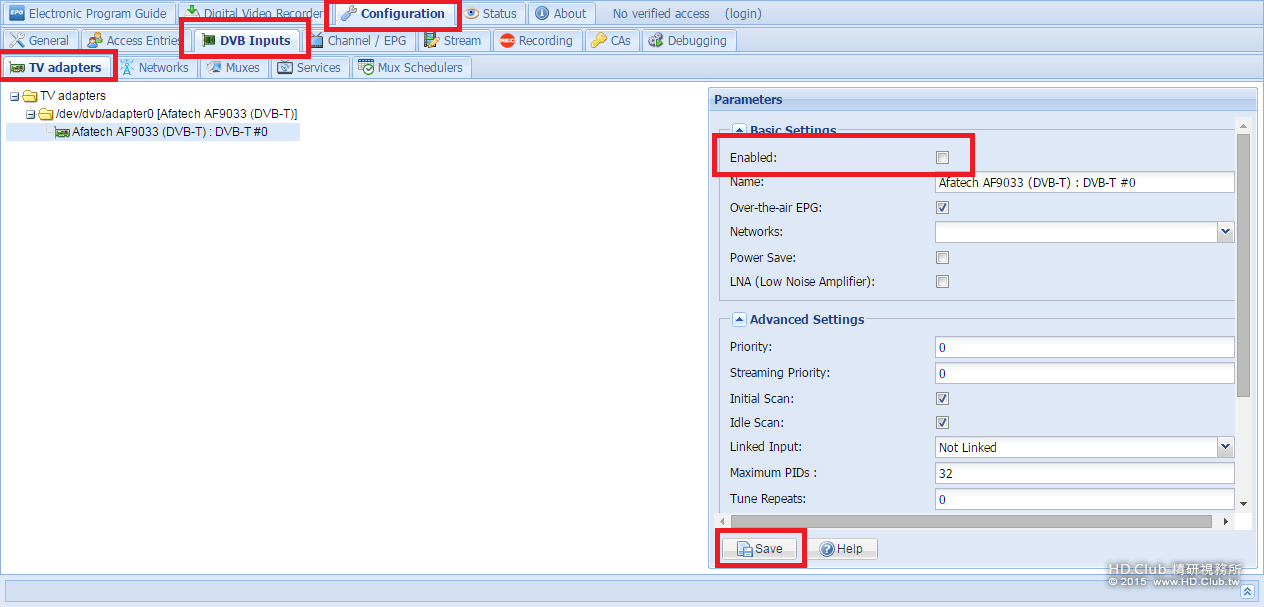Click the Help button

pyautogui.click(x=841, y=549)
